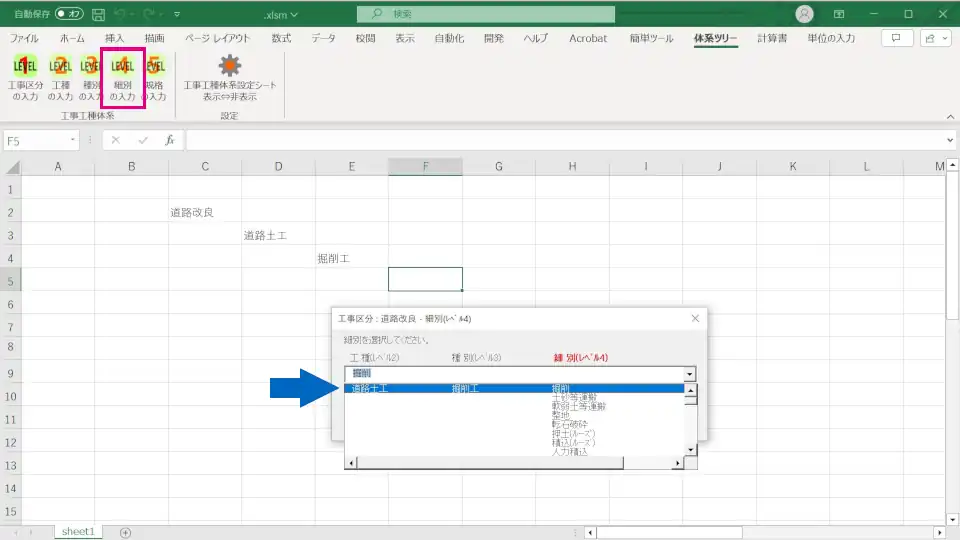
Task: Select column F header
Action: [426, 167]
